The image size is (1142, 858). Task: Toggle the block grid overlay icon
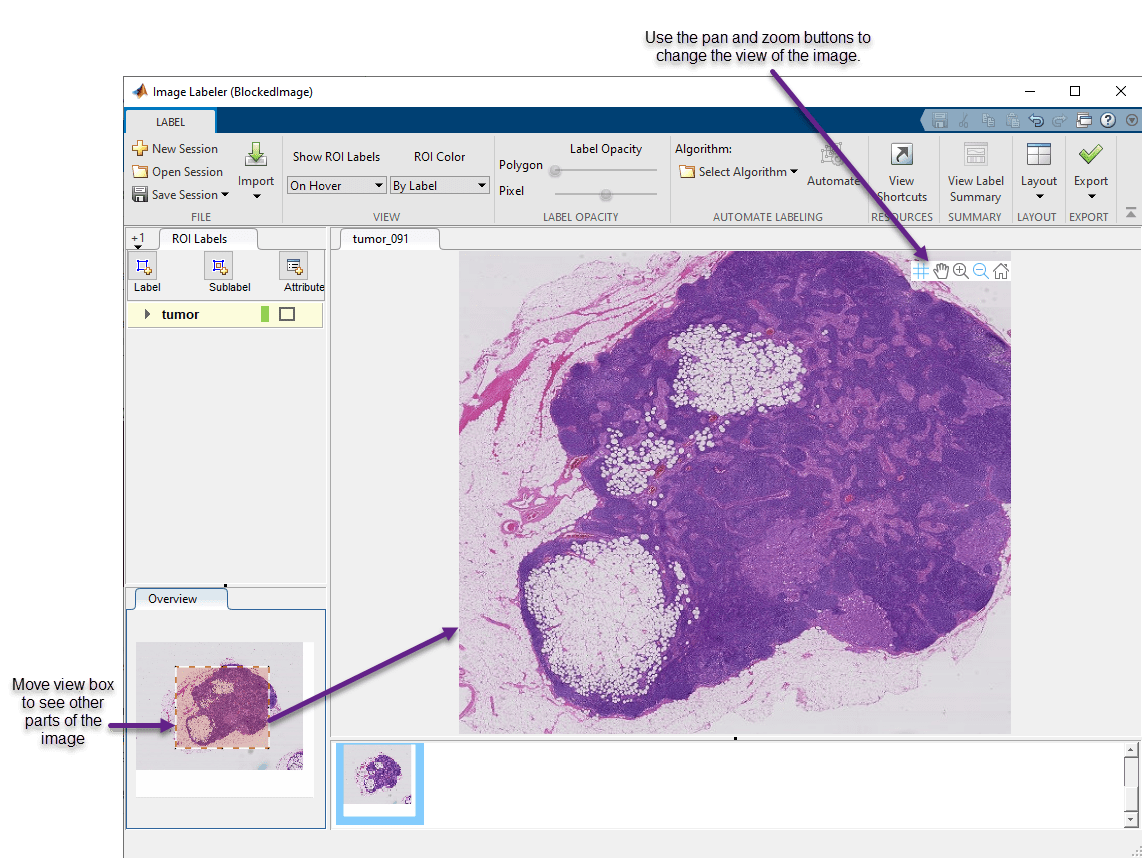tap(919, 270)
